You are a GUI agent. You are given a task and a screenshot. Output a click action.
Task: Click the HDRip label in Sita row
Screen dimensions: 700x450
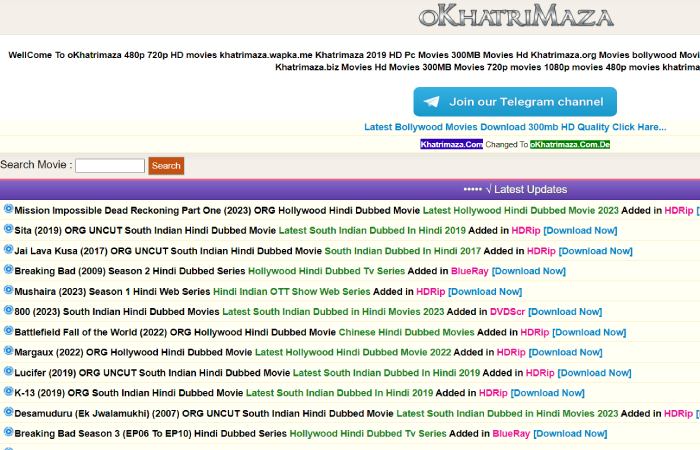coord(526,231)
